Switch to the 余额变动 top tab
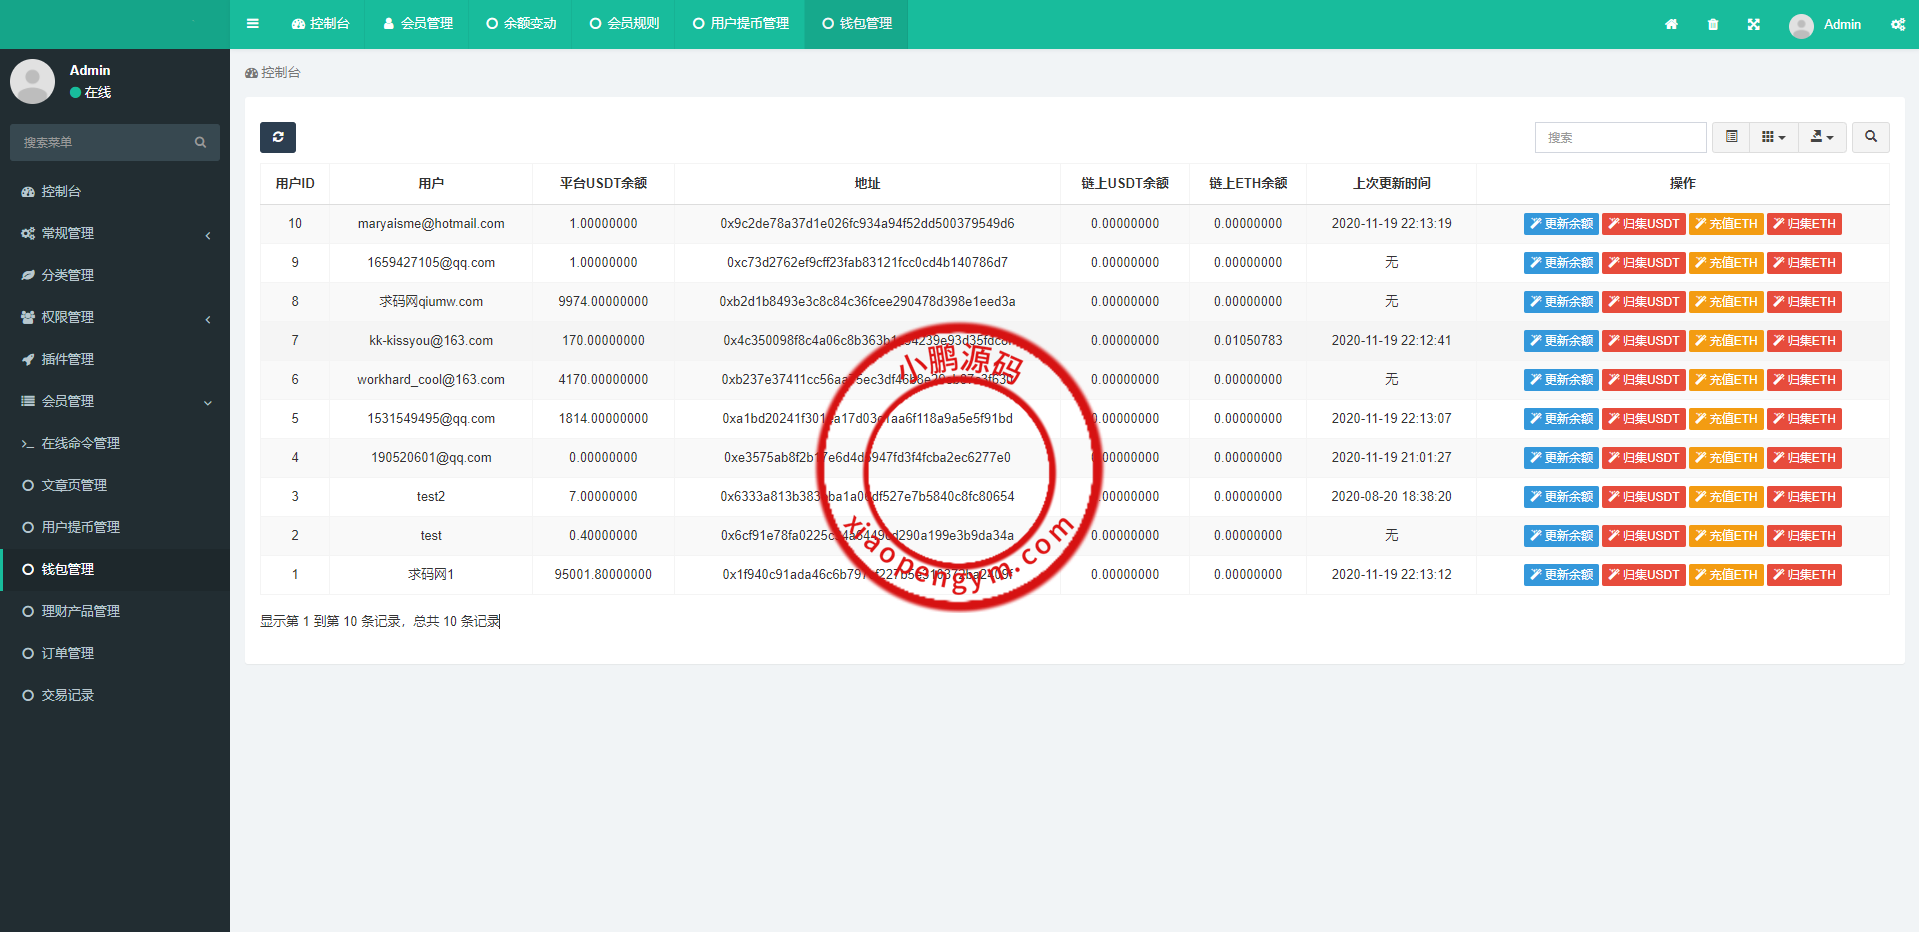The width and height of the screenshot is (1919, 932). click(x=521, y=24)
